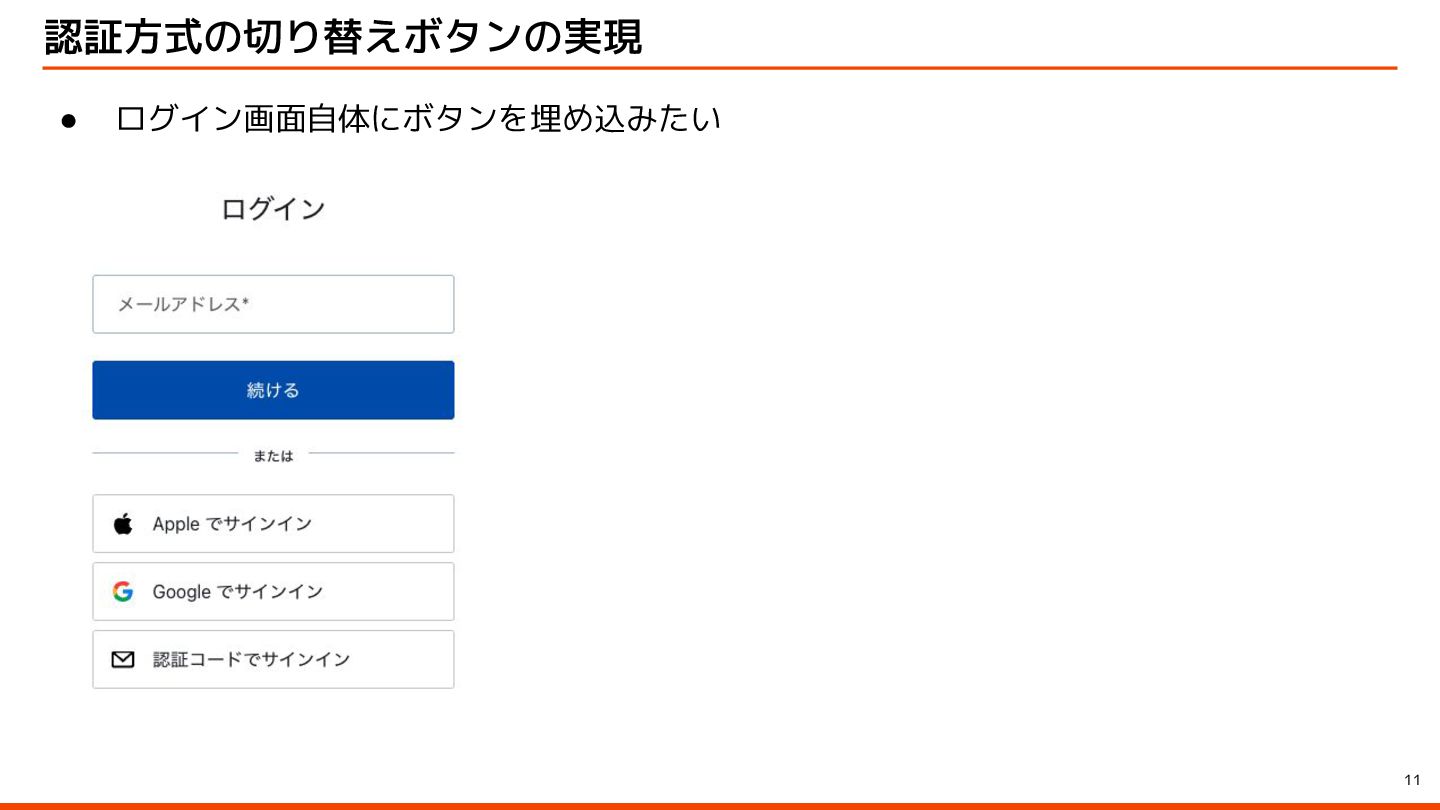Click the Apple logo icon
Screen dimensions: 1440x810
[123, 524]
